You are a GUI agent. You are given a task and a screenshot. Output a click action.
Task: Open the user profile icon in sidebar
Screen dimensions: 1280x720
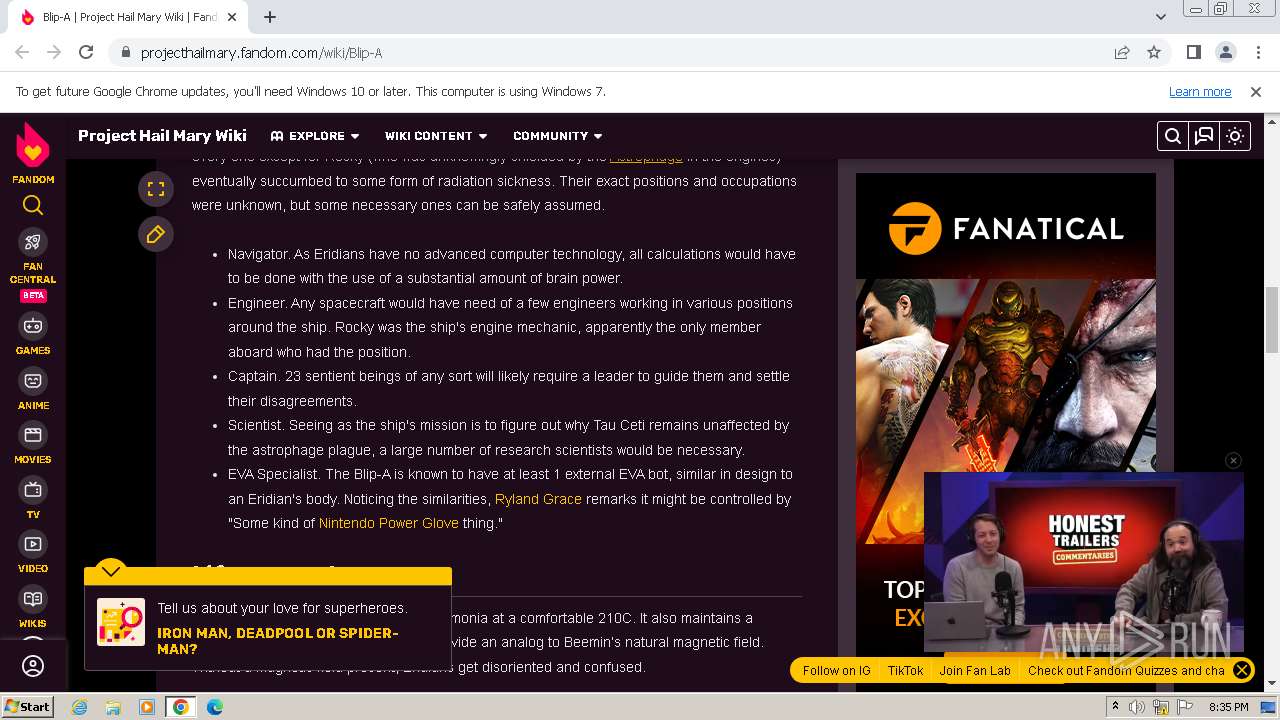click(33, 666)
